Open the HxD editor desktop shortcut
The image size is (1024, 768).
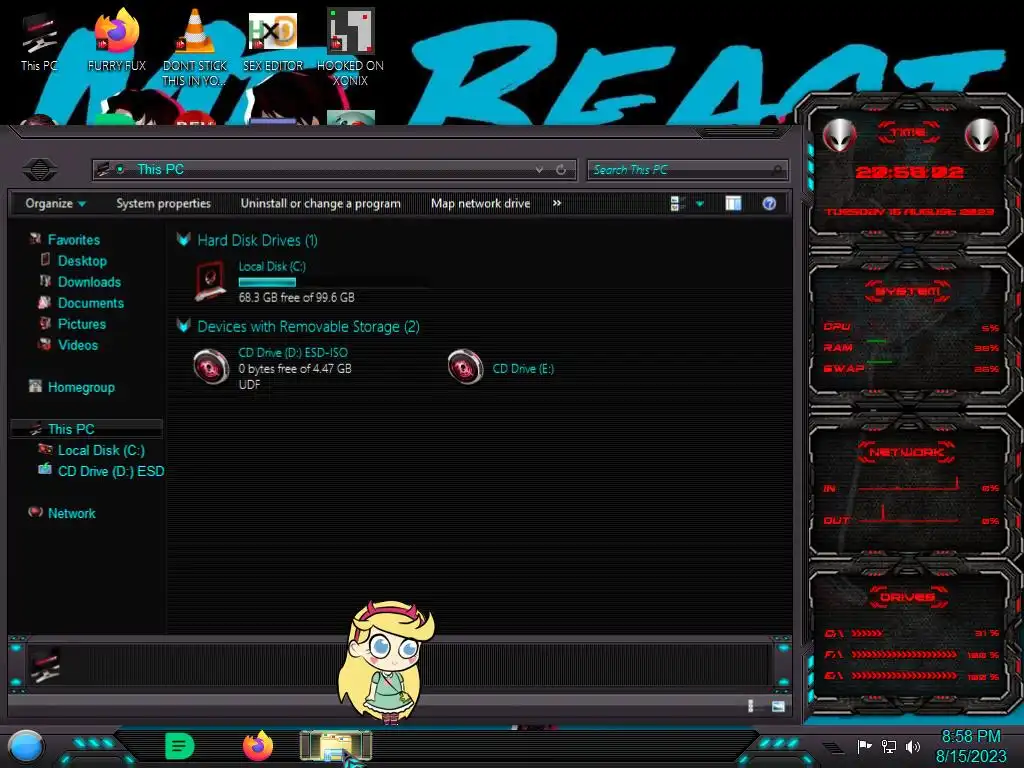[272, 40]
